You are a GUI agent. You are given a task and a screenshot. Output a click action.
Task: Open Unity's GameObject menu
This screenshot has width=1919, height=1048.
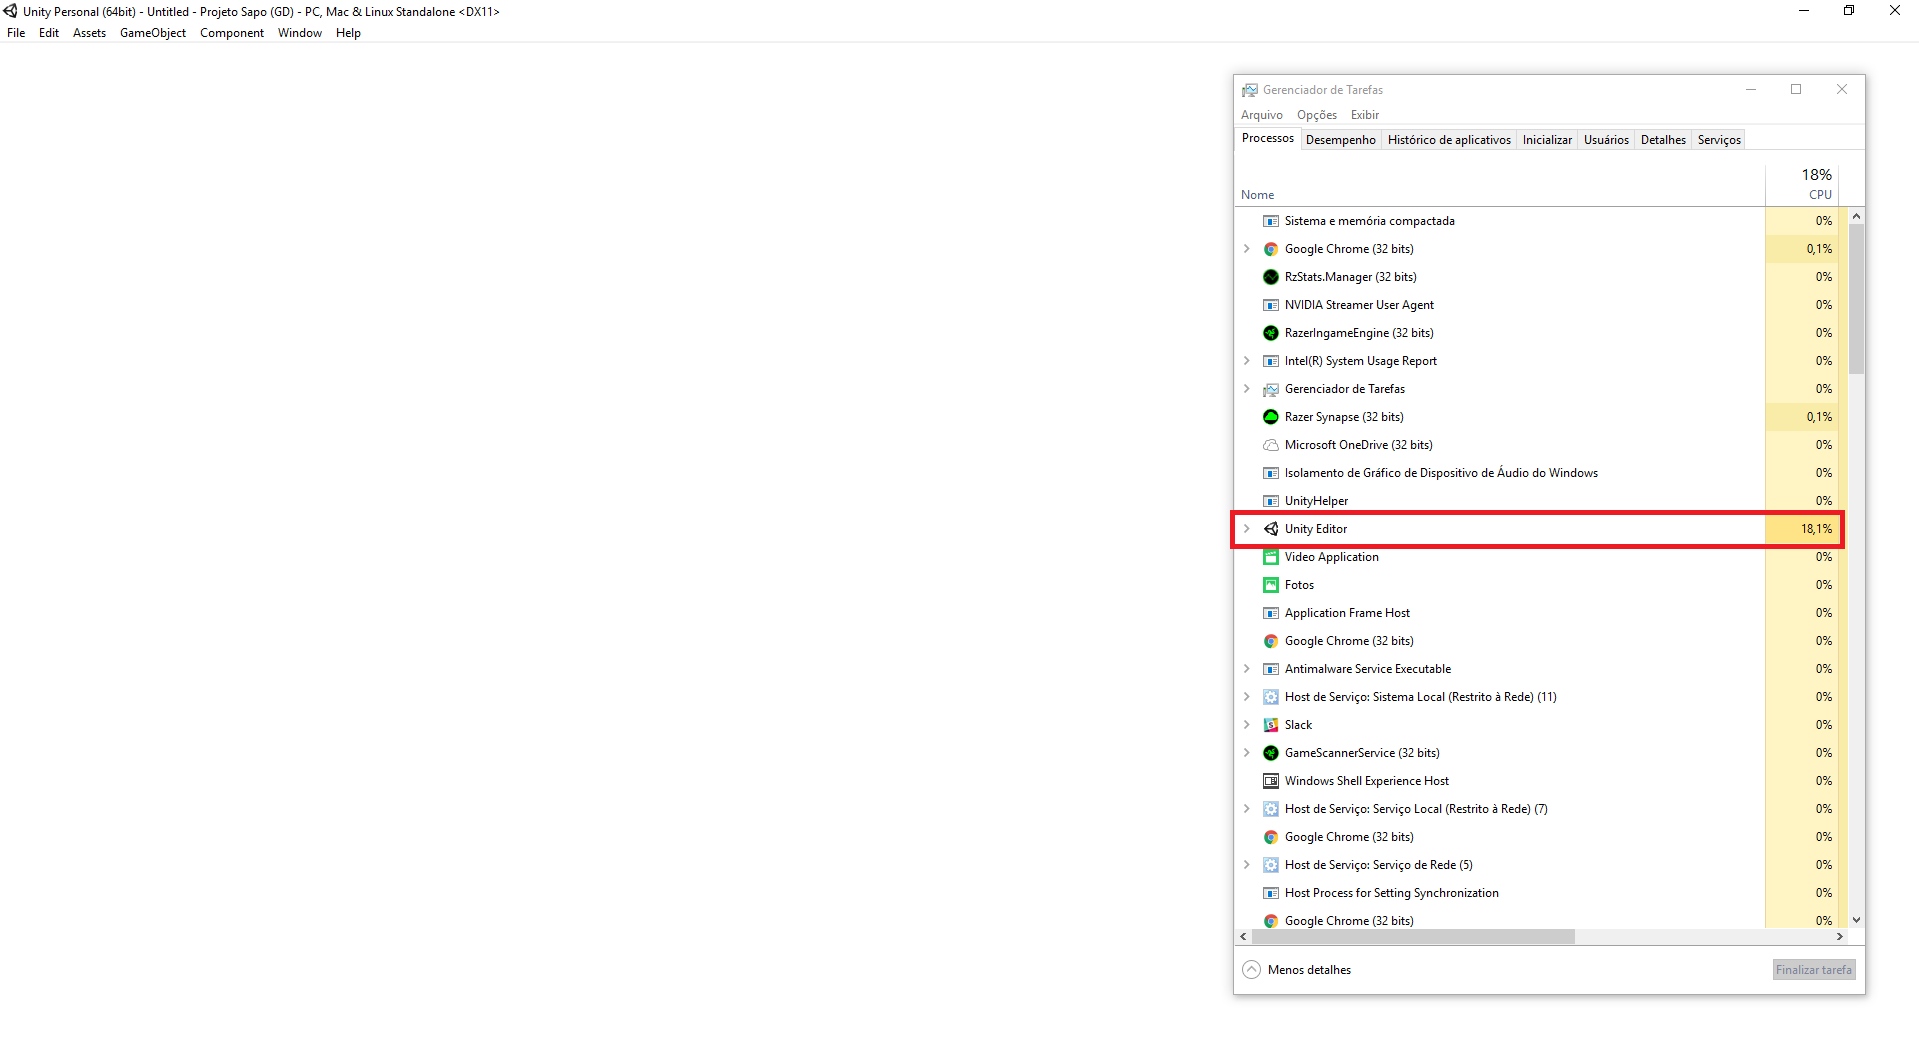tap(153, 33)
